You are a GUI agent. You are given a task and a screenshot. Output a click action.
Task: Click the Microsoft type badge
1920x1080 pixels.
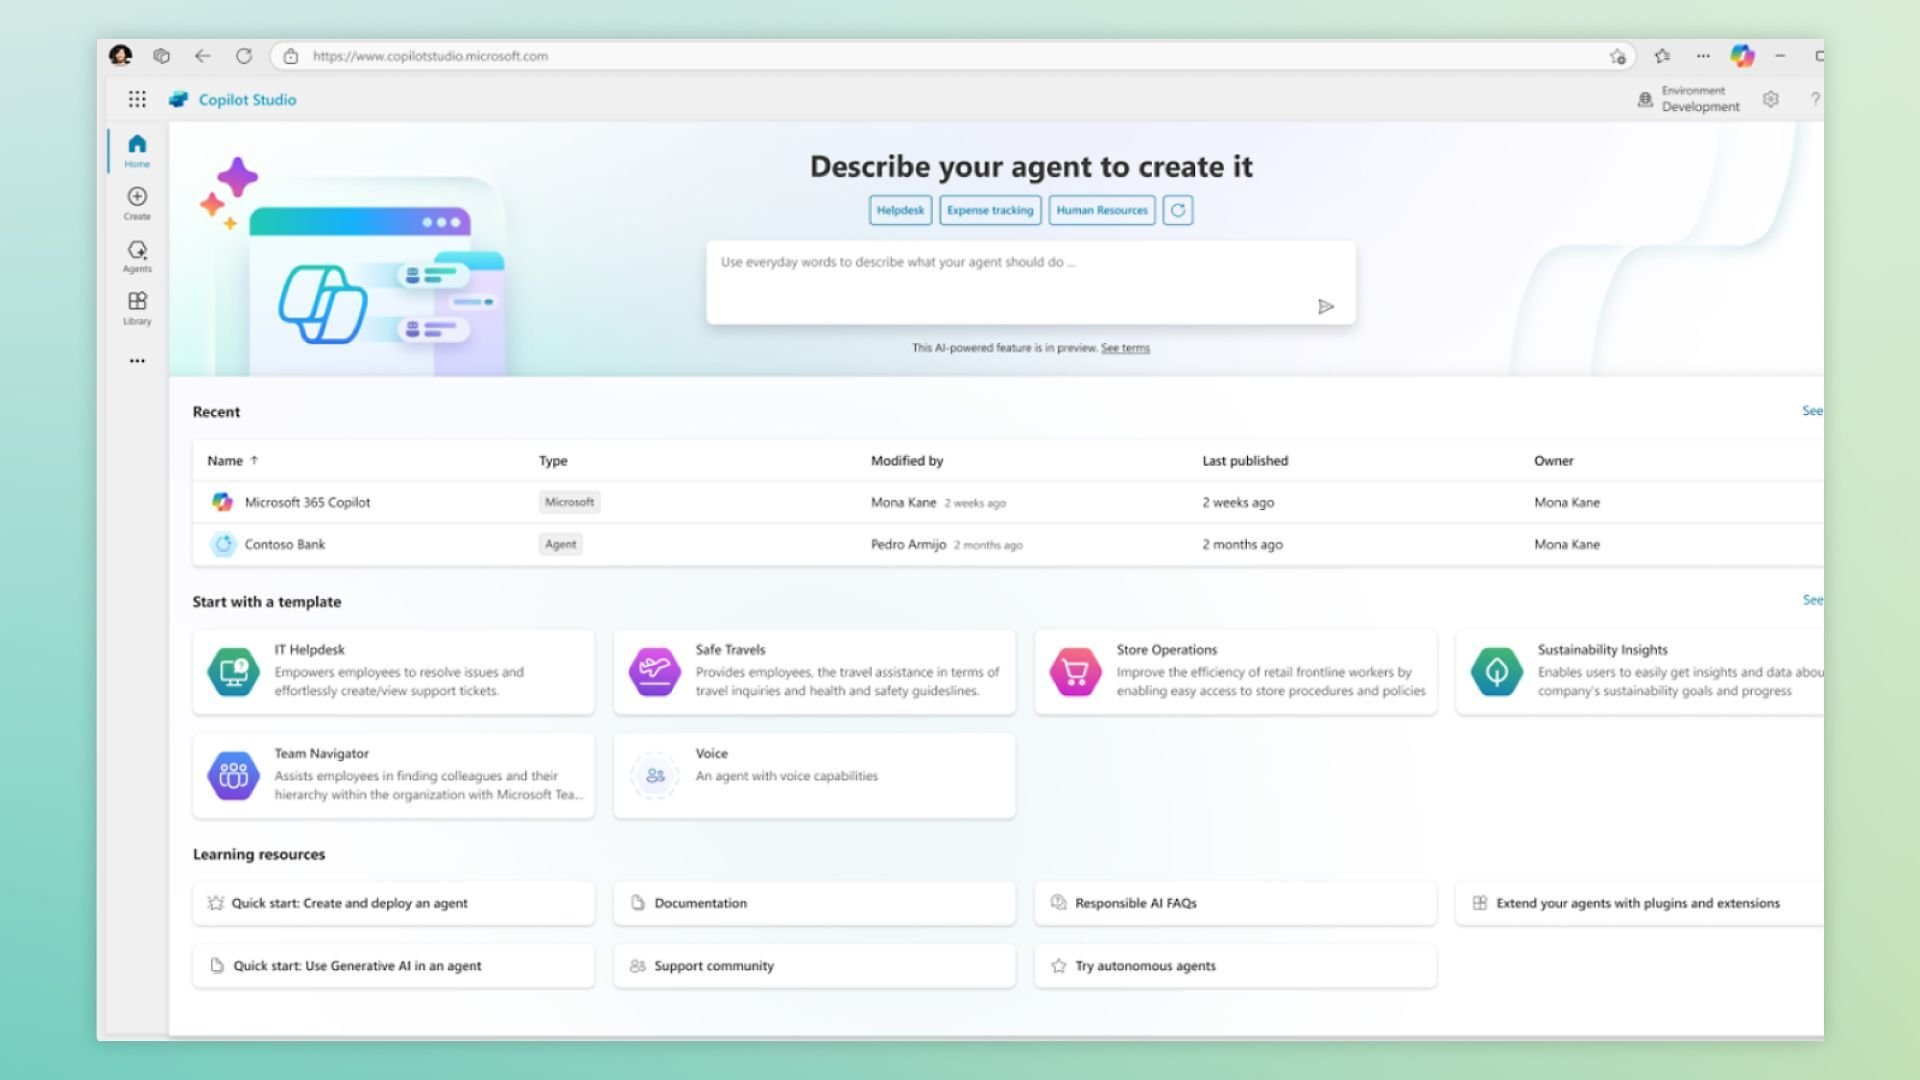point(569,502)
